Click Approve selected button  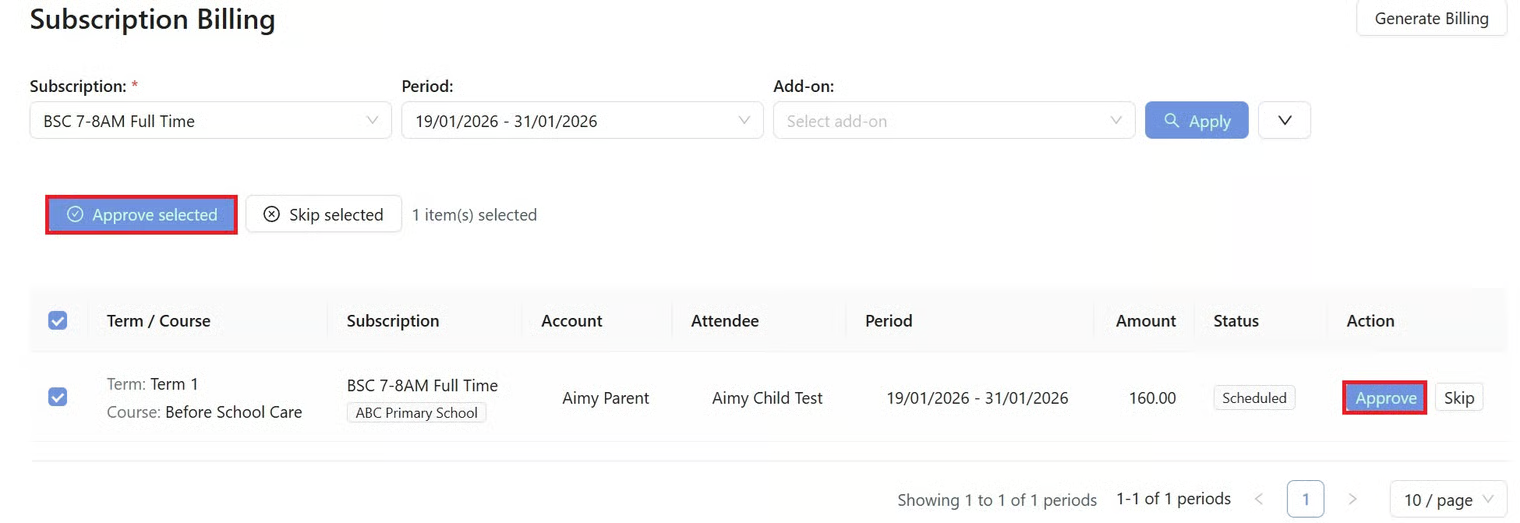coord(141,215)
